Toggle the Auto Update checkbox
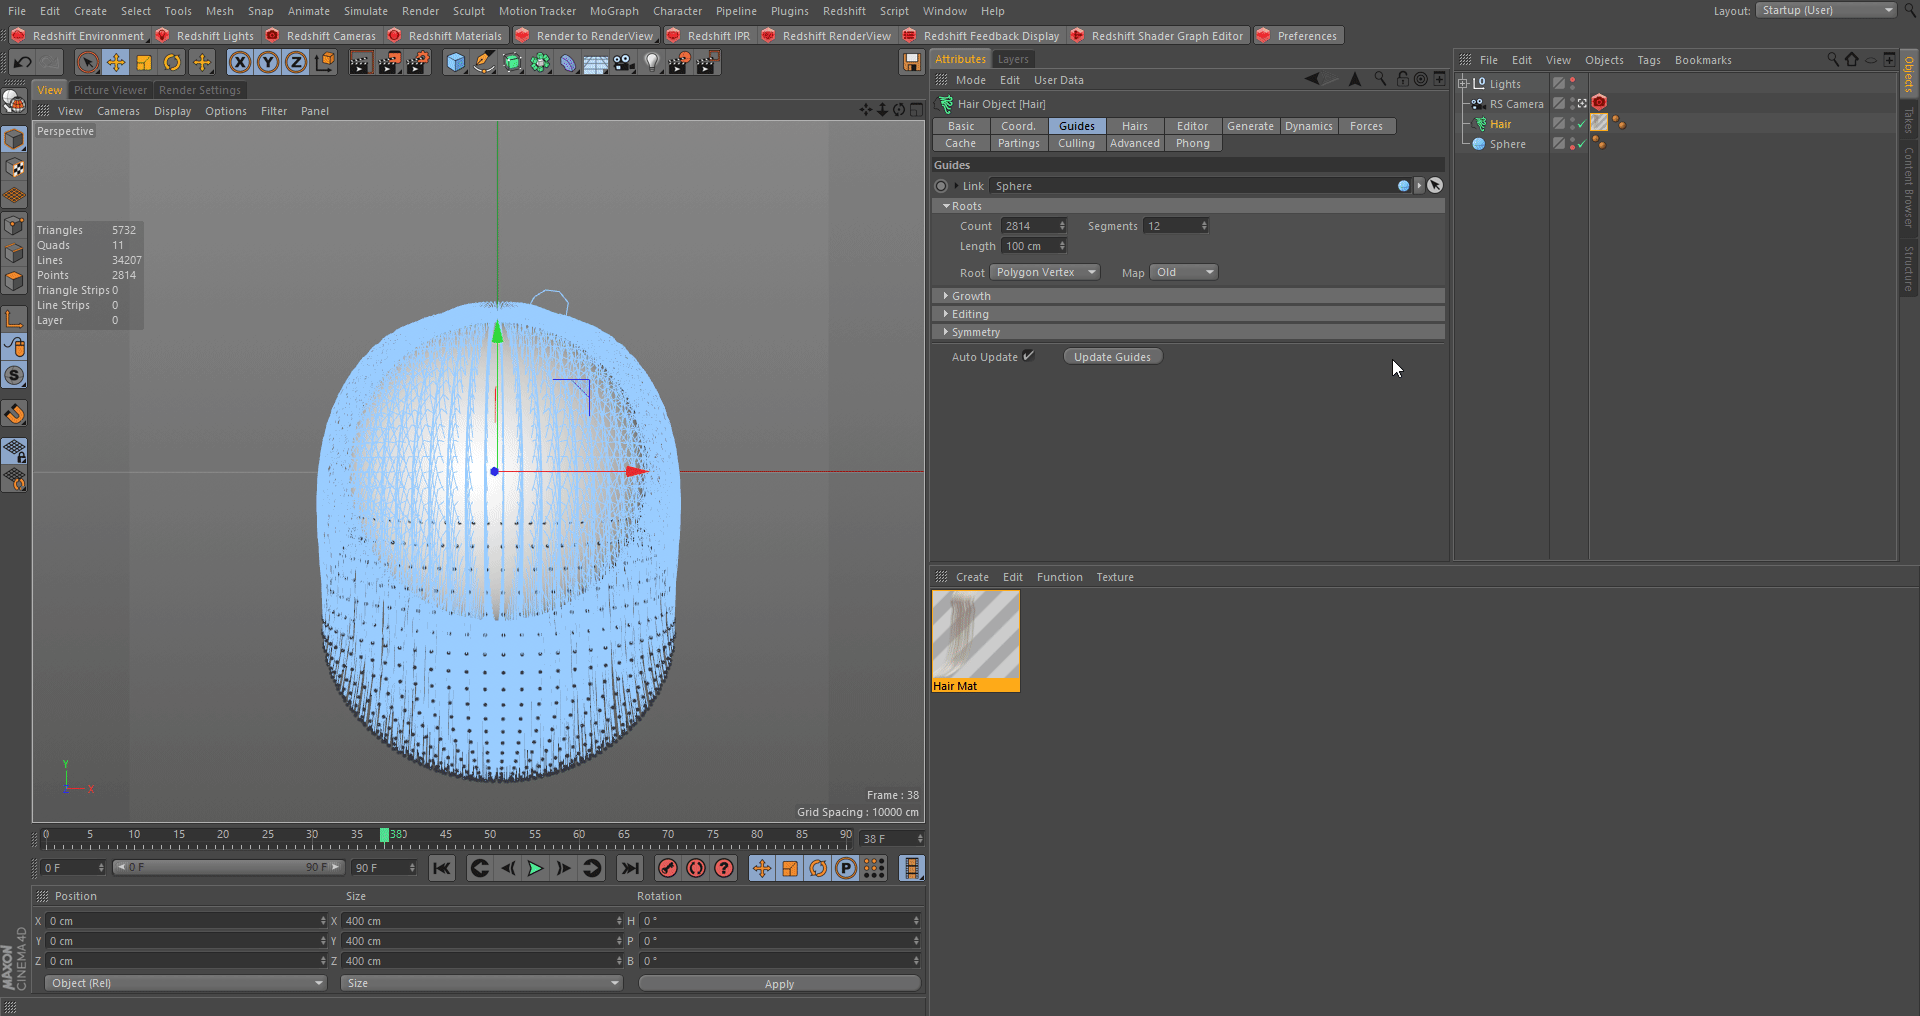1920x1016 pixels. [x=1028, y=356]
